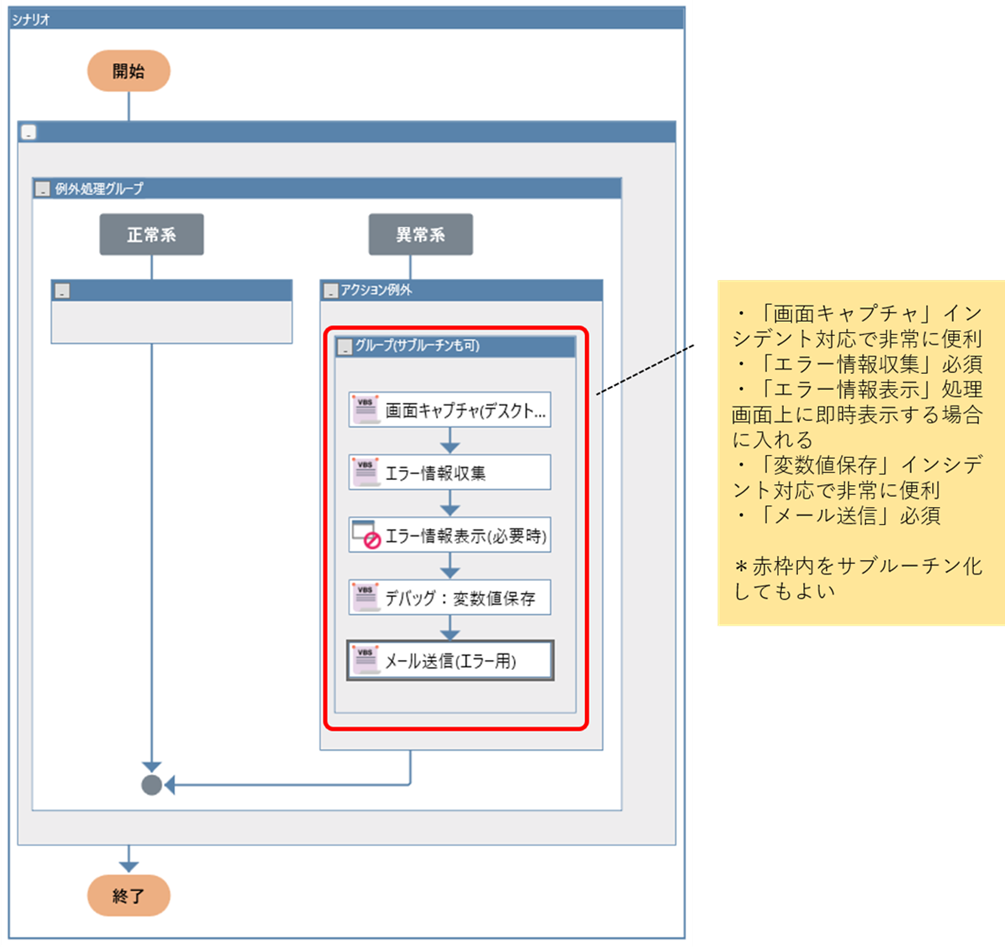Viewport: 1005px width, 952px height.
Task: Collapse the グループ(サブルーチンも可) group
Action: (x=345, y=347)
